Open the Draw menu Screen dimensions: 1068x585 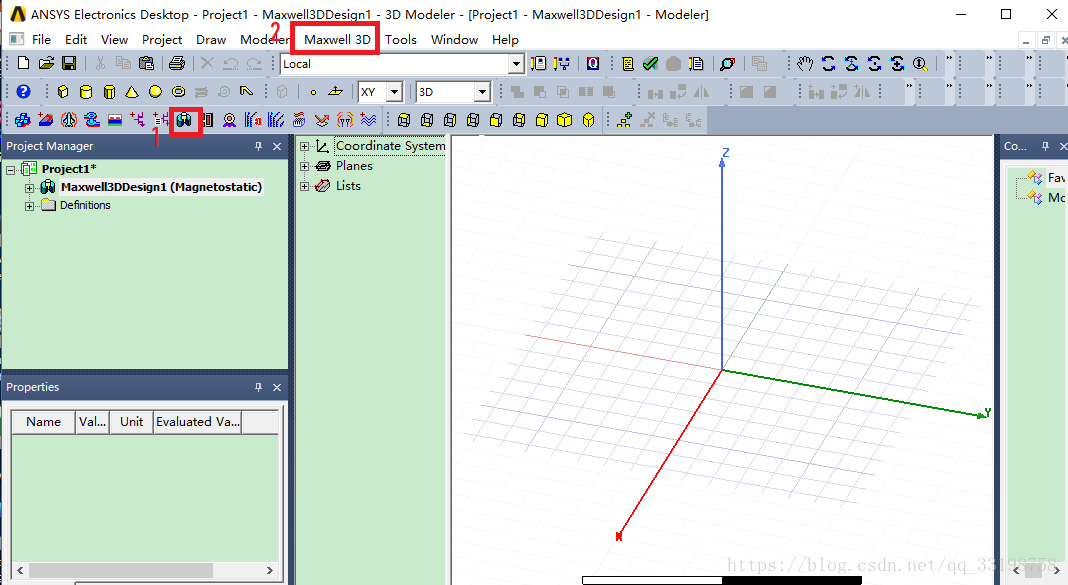(211, 39)
